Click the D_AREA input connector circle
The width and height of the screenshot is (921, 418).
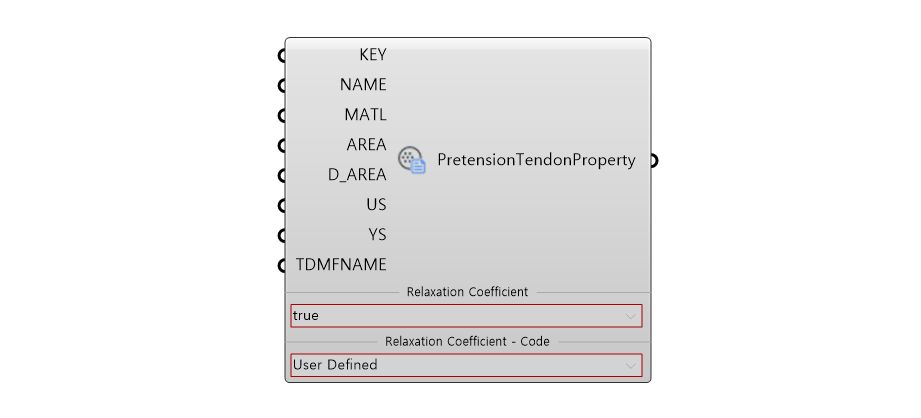[x=282, y=176]
